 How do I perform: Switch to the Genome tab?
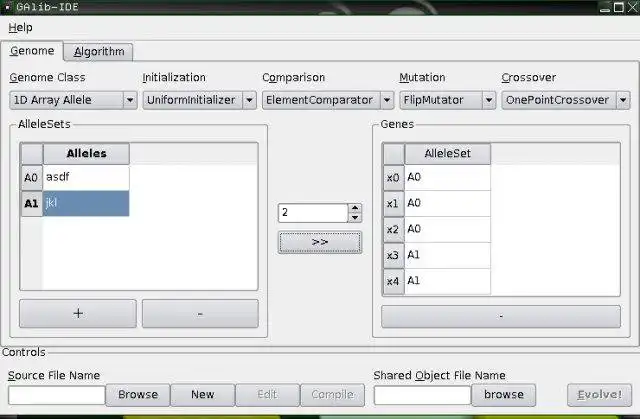[32, 51]
